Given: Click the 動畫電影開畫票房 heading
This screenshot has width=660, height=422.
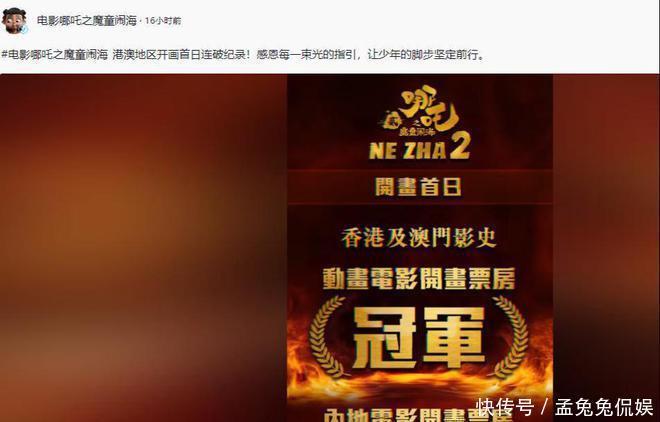Looking at the screenshot, I should (419, 279).
